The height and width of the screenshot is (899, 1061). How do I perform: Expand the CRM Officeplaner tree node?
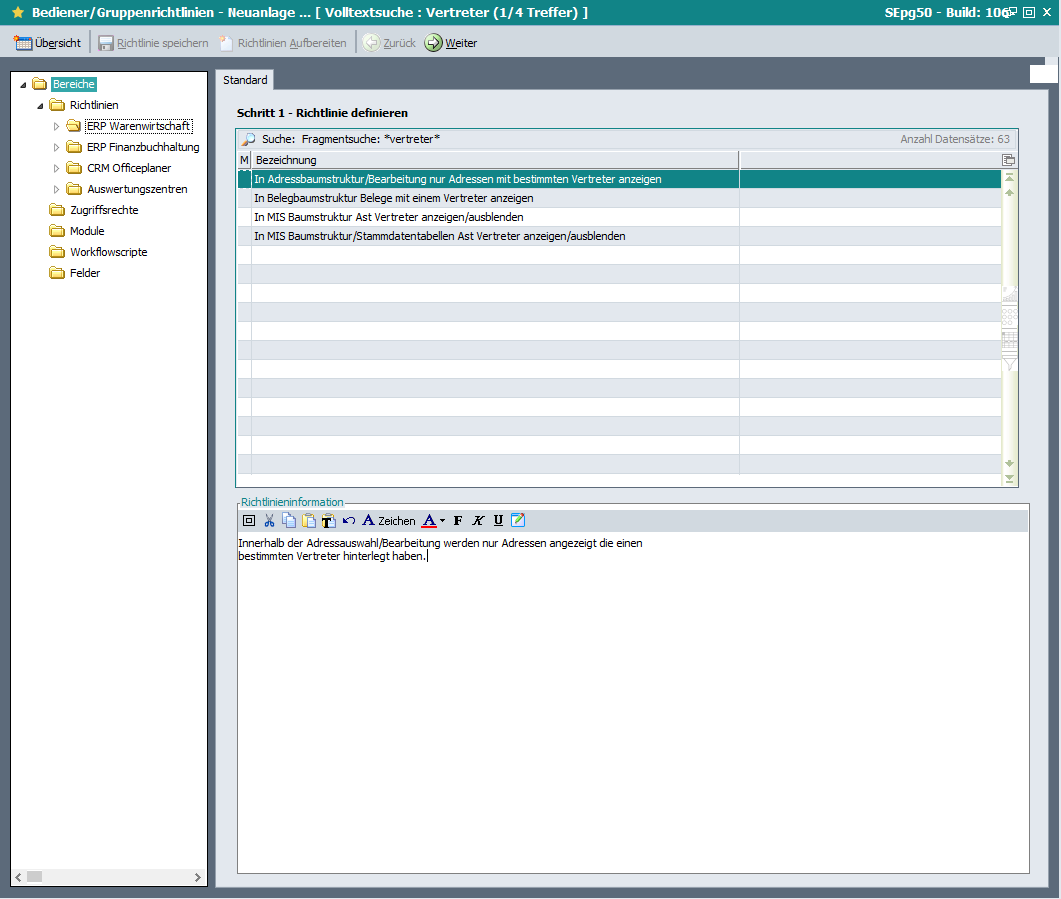(57, 168)
